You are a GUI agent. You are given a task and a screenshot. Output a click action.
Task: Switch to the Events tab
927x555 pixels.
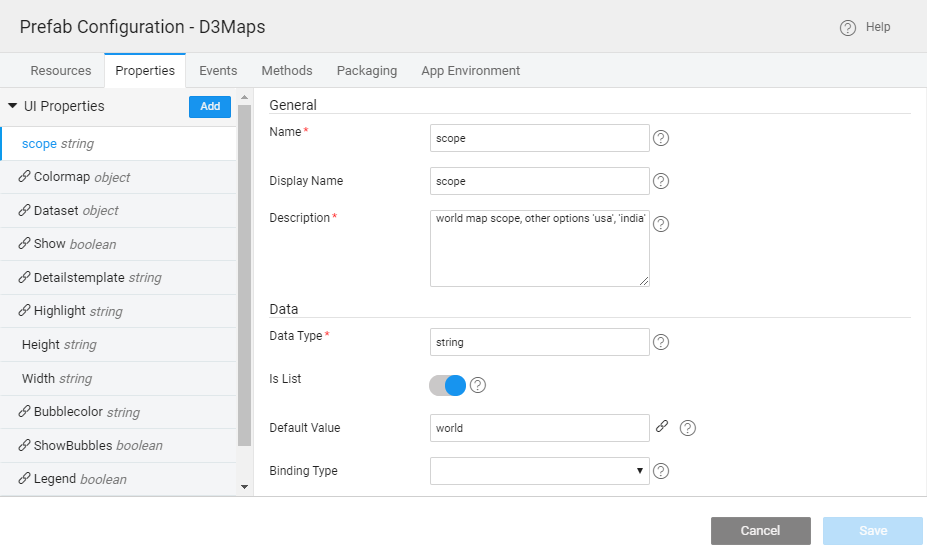218,71
